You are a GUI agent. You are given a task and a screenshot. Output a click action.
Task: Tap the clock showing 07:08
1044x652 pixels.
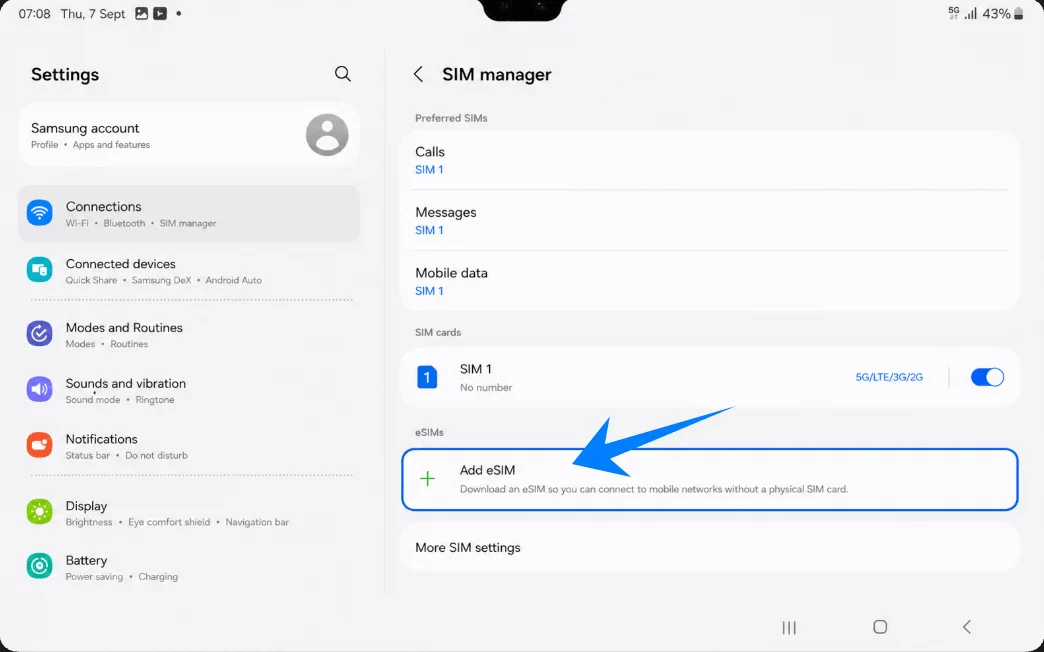(35, 14)
